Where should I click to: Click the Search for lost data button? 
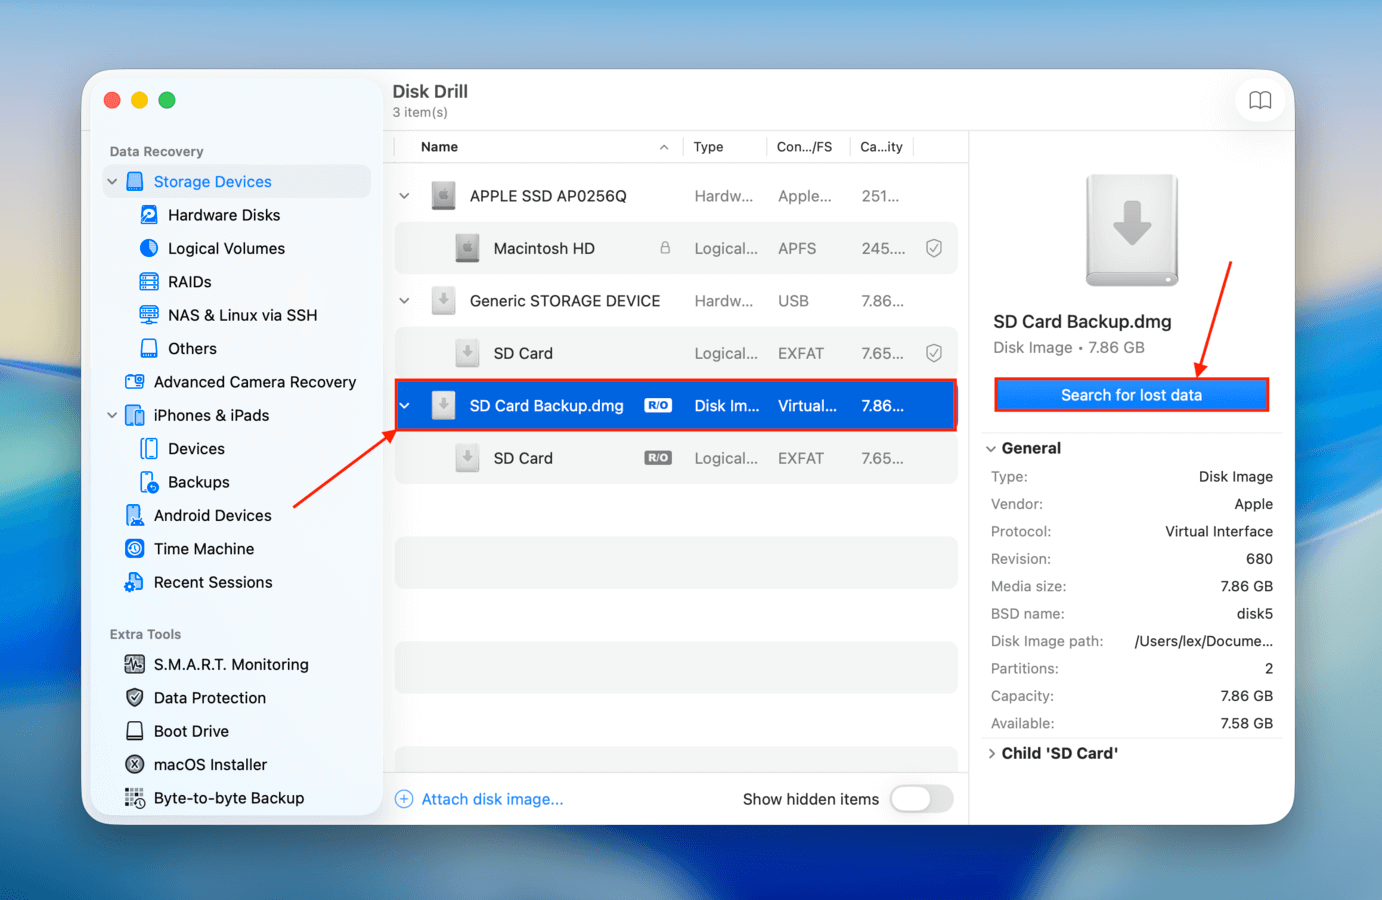point(1131,394)
